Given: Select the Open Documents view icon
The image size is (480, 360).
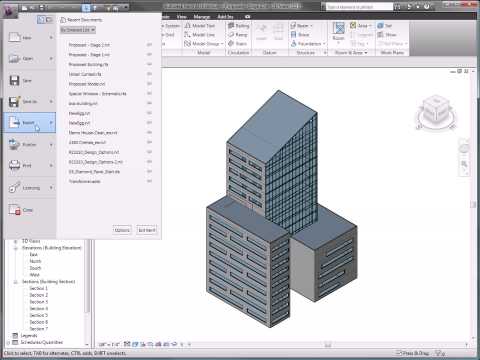Looking at the screenshot, I should click(49, 20).
